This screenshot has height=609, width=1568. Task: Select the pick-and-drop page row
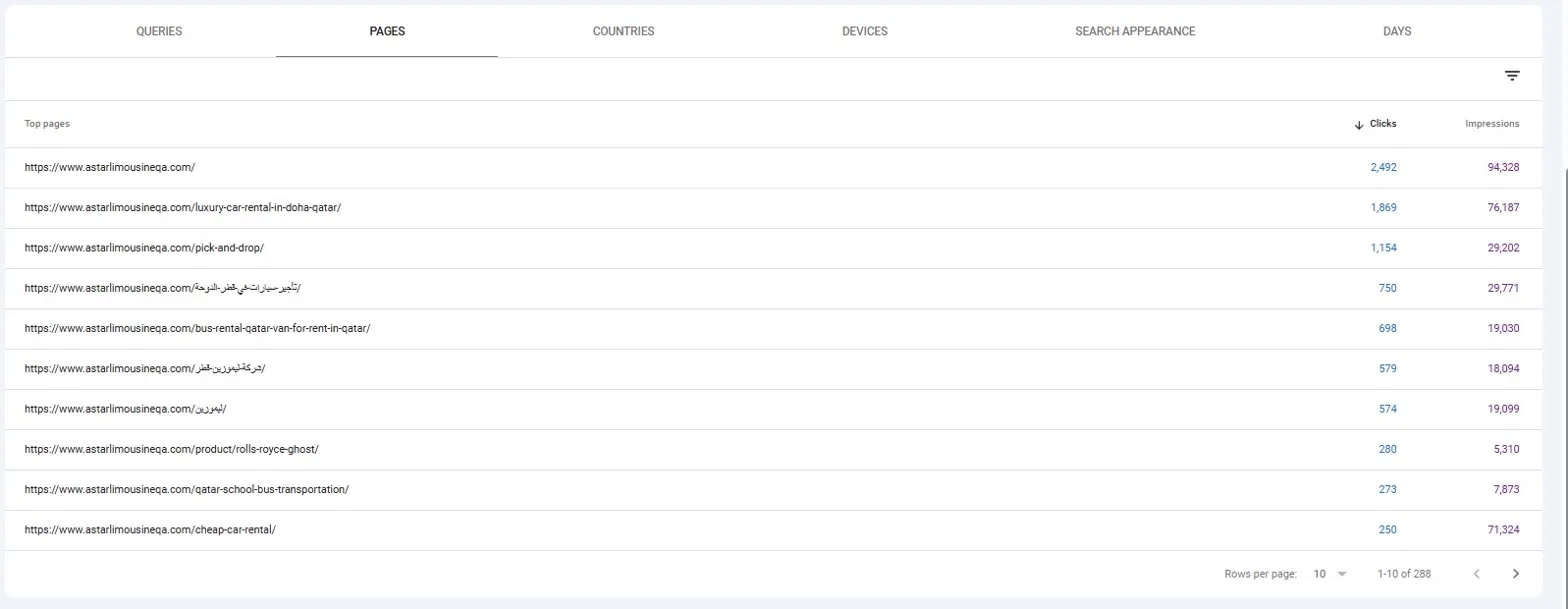click(773, 248)
